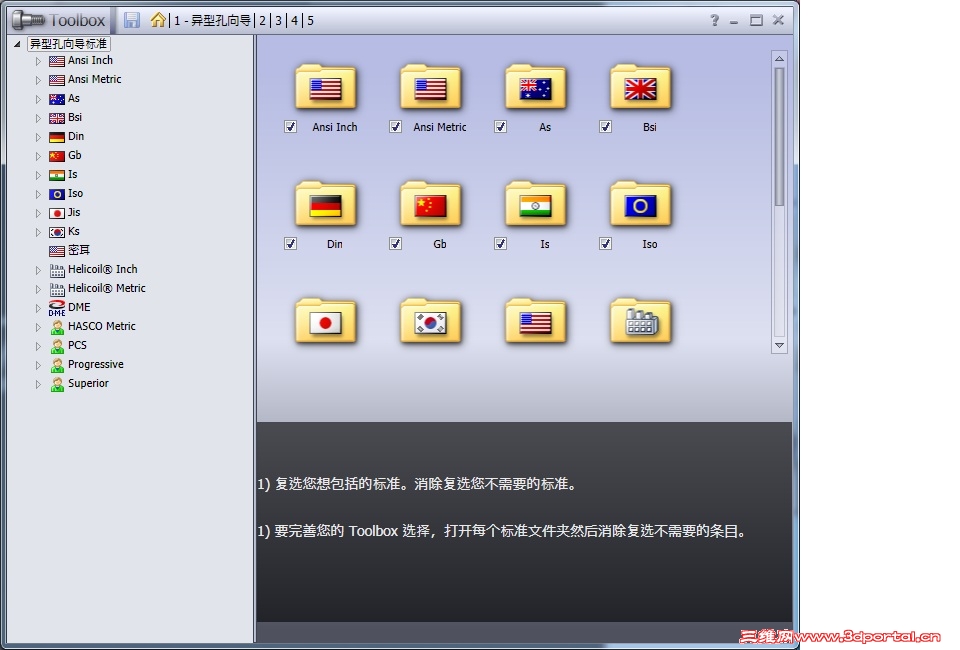
Task: Go to step 3 tab
Action: coord(279,21)
